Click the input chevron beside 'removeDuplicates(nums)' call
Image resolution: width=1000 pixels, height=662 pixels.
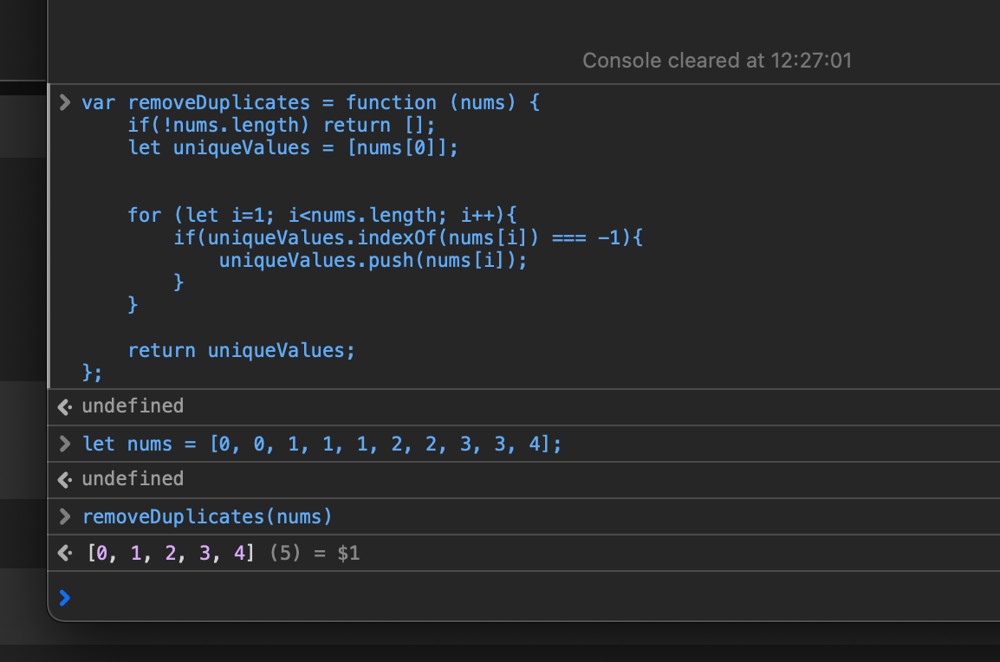(x=64, y=516)
